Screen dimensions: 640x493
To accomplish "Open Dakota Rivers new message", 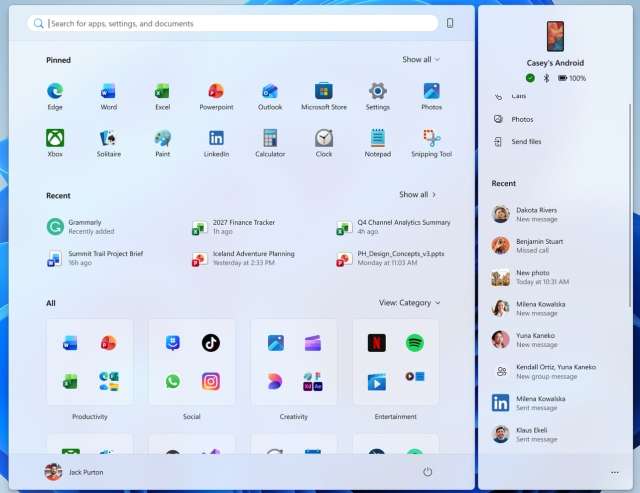I will 525,214.
